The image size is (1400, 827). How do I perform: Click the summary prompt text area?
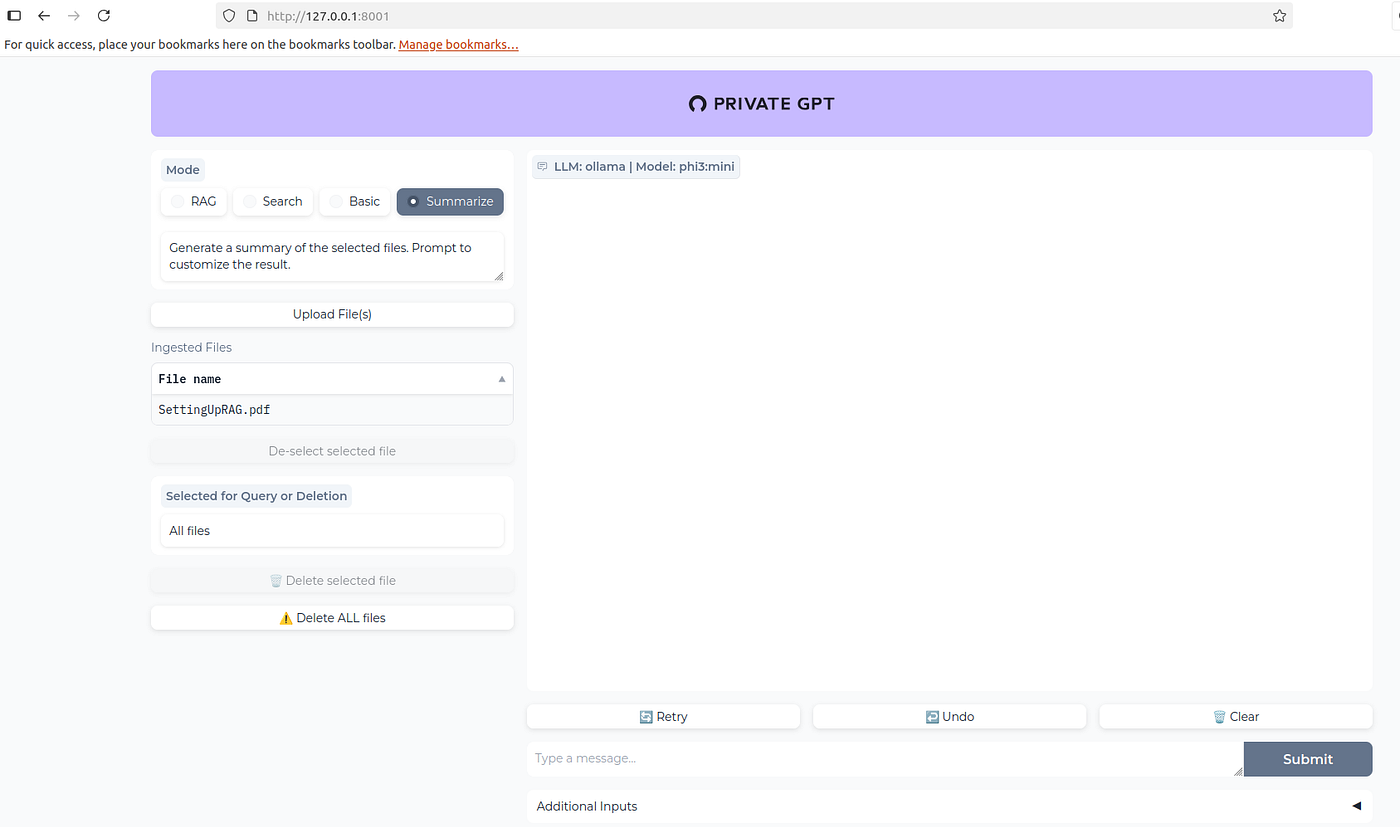332,256
